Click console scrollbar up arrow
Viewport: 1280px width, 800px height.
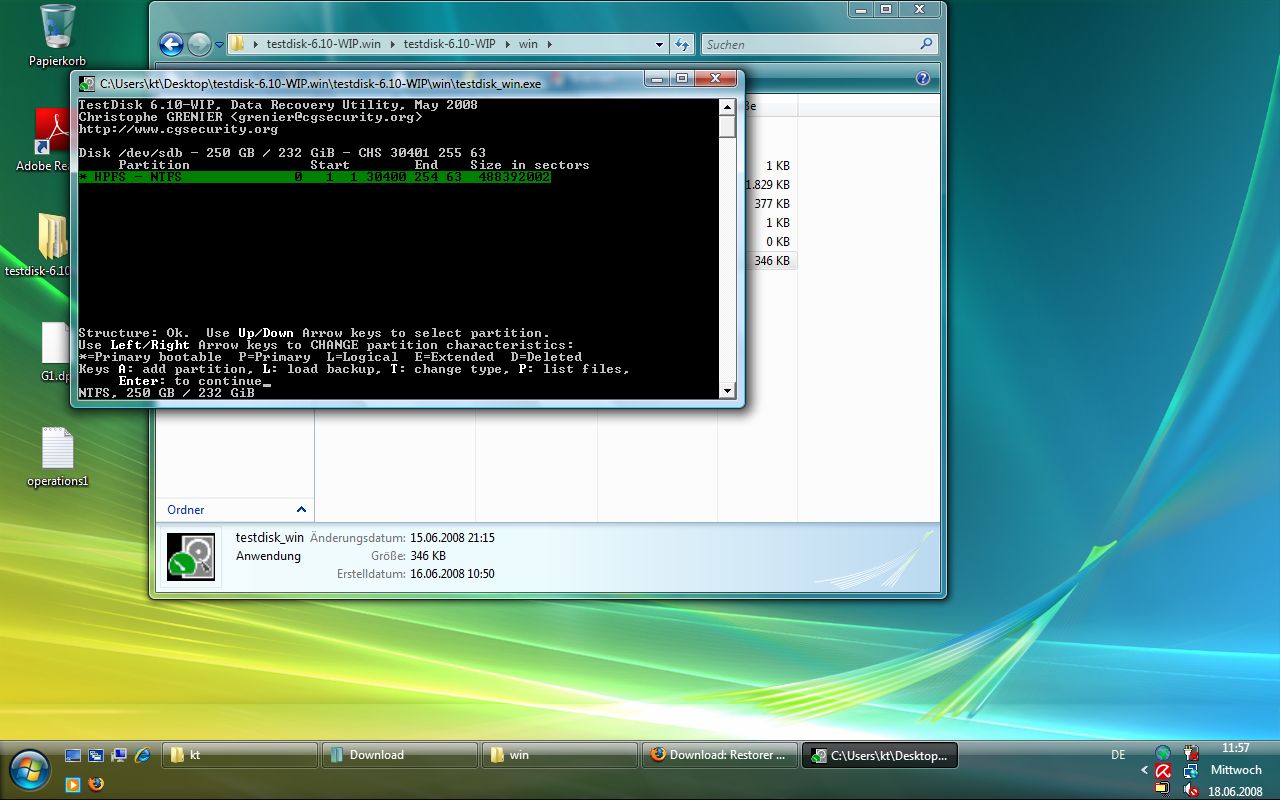727,107
